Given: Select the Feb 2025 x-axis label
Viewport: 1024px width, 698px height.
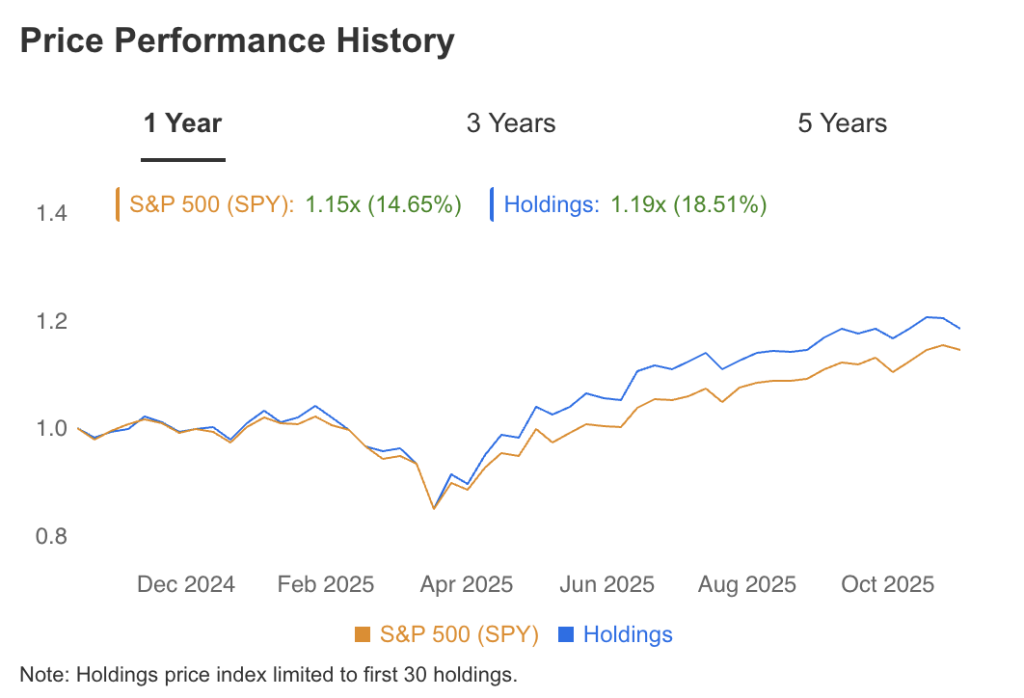Looking at the screenshot, I should tap(326, 584).
